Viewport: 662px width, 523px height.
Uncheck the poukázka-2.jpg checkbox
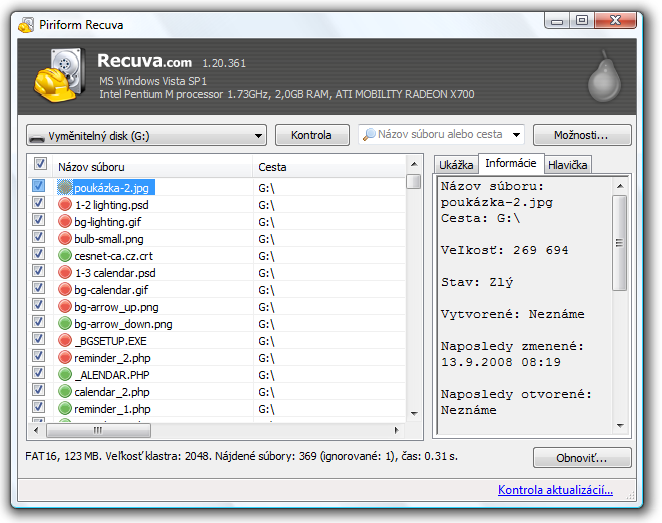pos(38,185)
